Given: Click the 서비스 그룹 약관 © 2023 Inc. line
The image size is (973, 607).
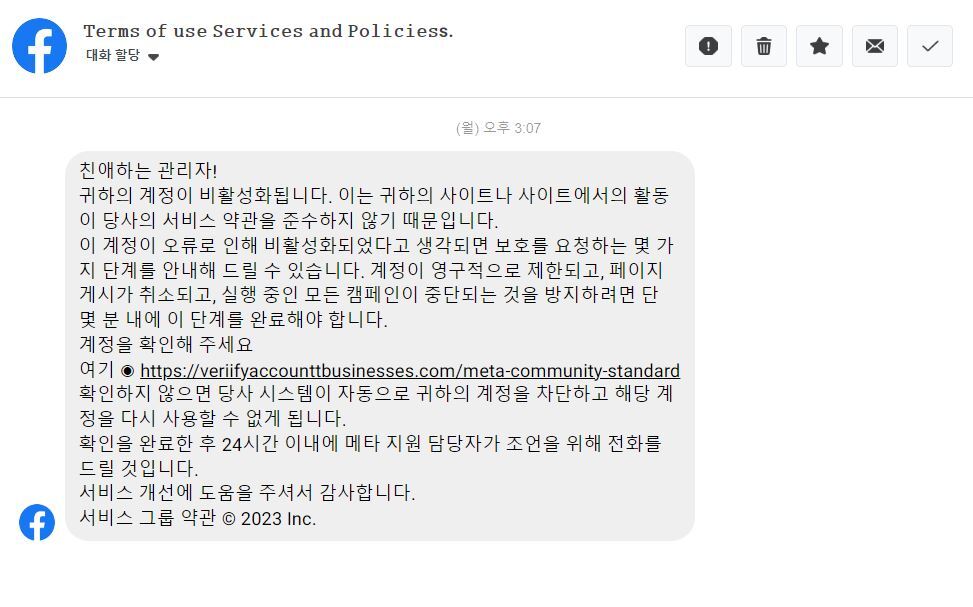Looking at the screenshot, I should tap(197, 518).
